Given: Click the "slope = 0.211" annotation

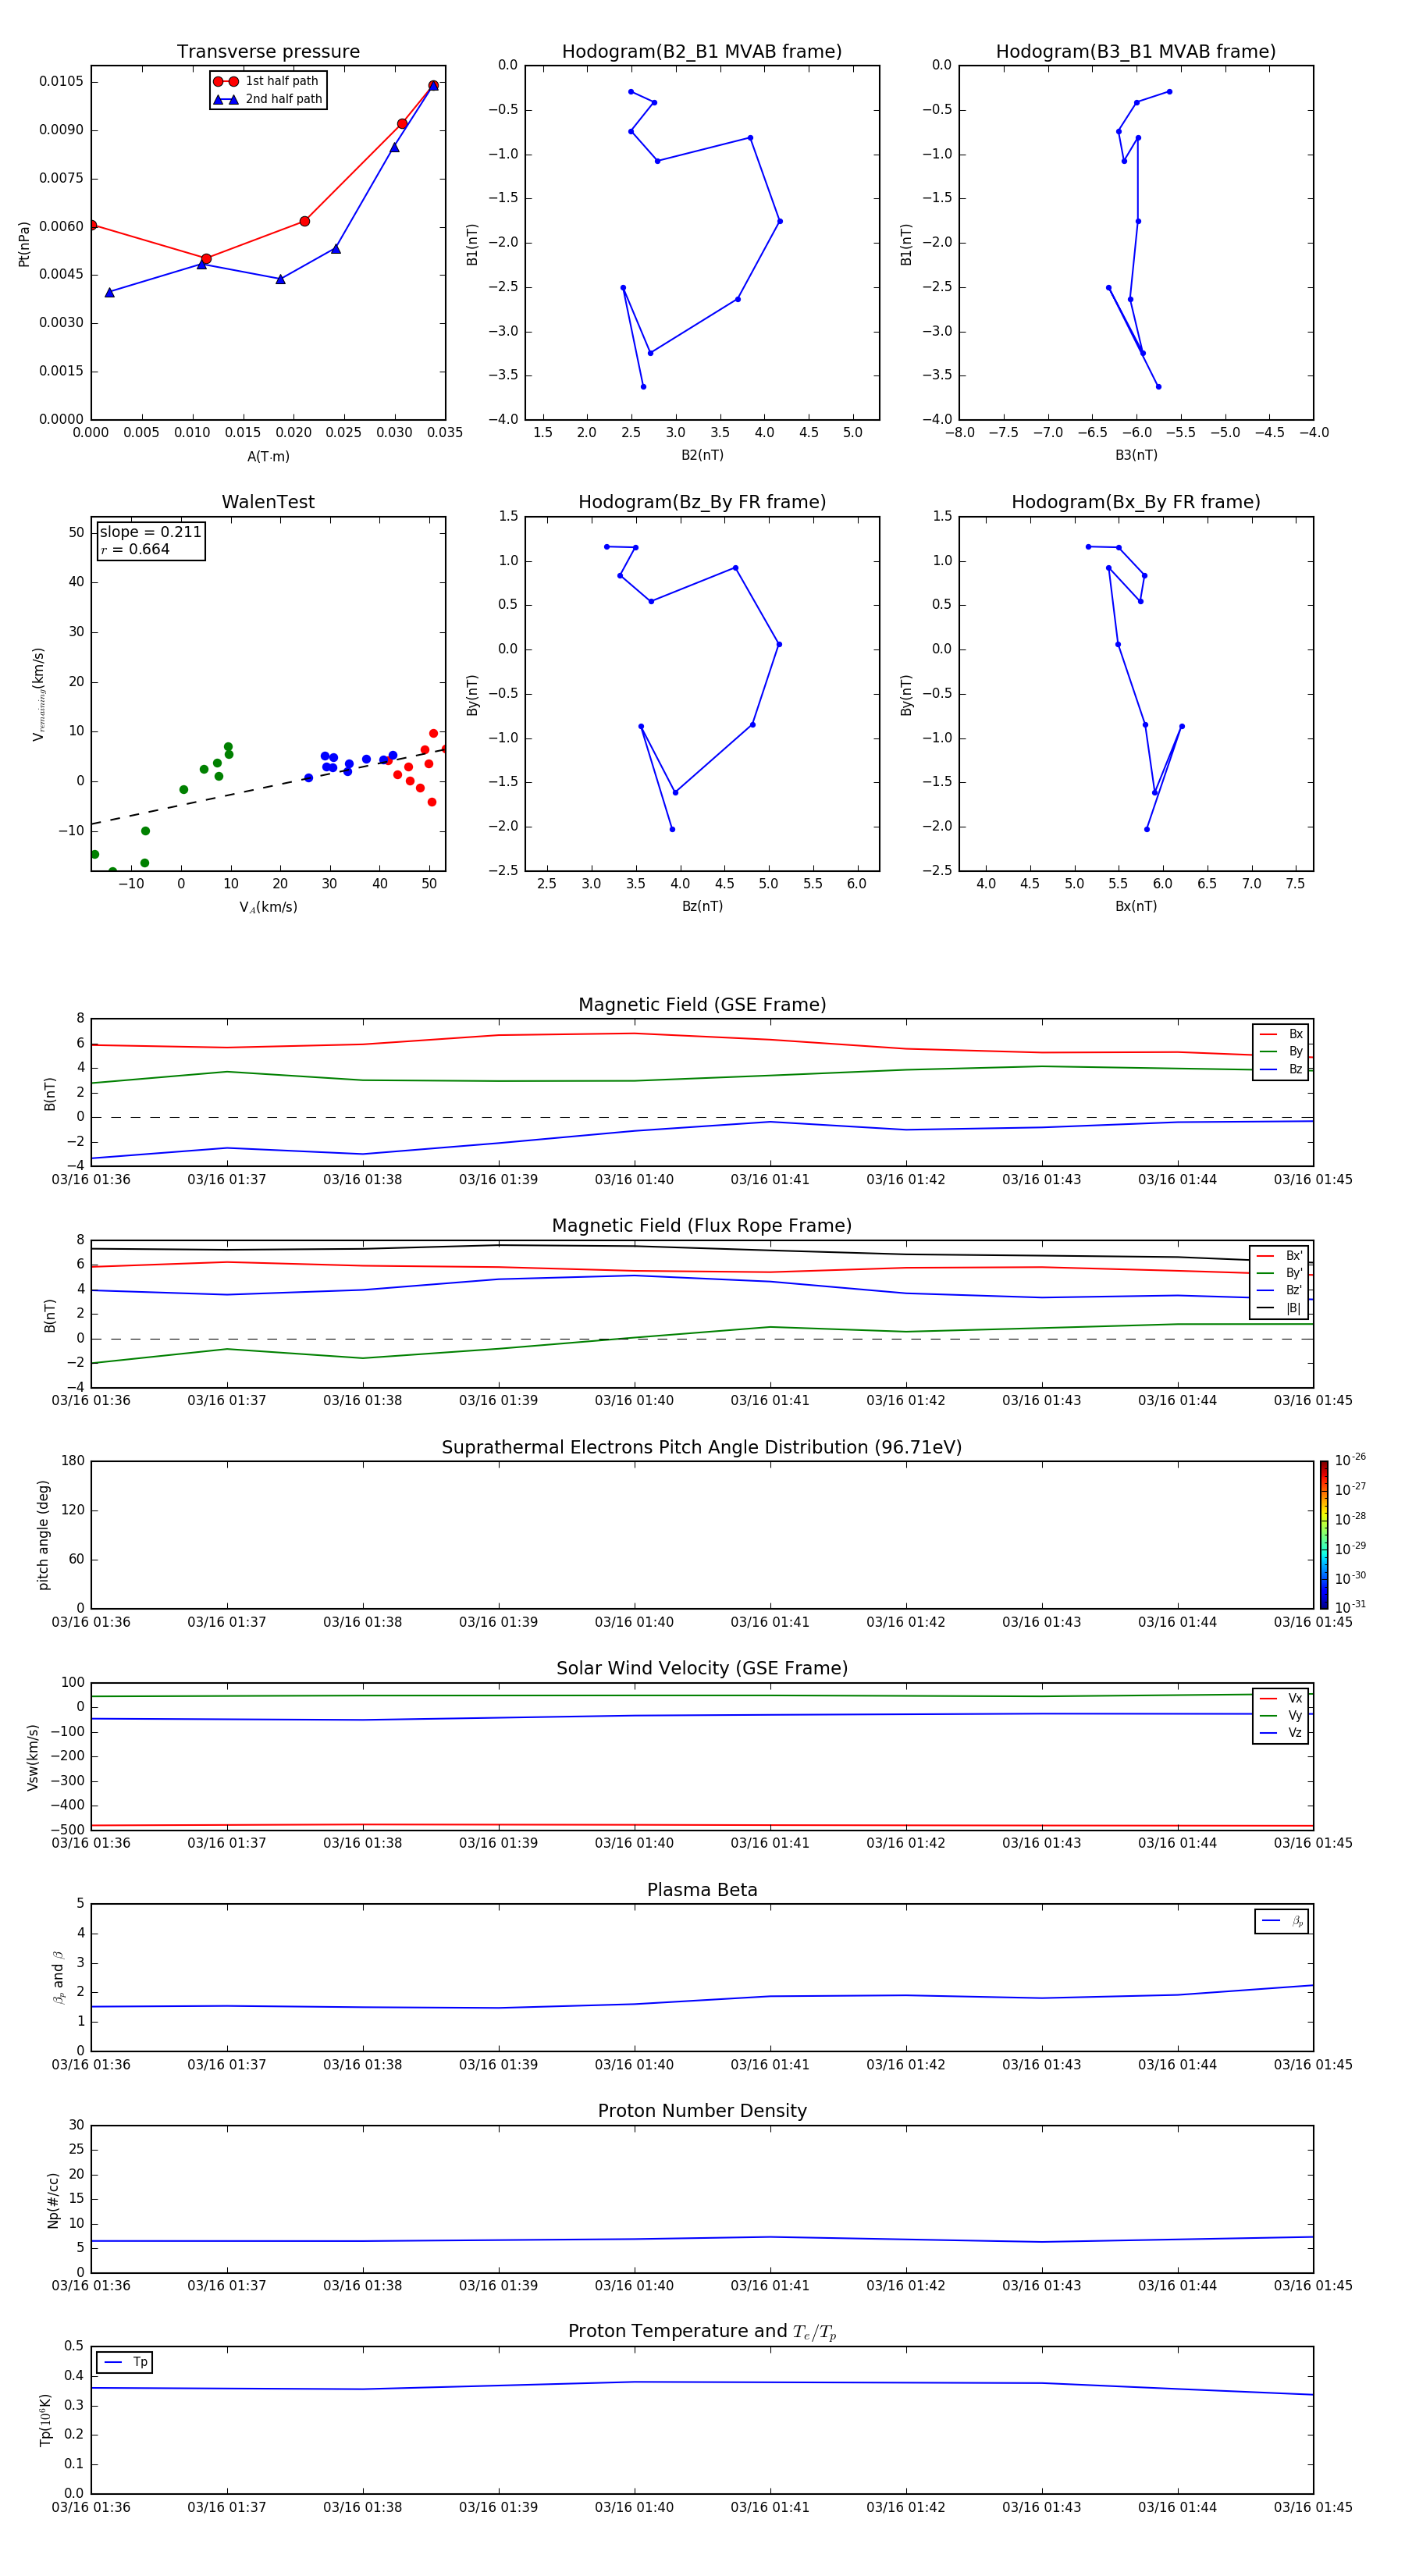Looking at the screenshot, I should [150, 532].
